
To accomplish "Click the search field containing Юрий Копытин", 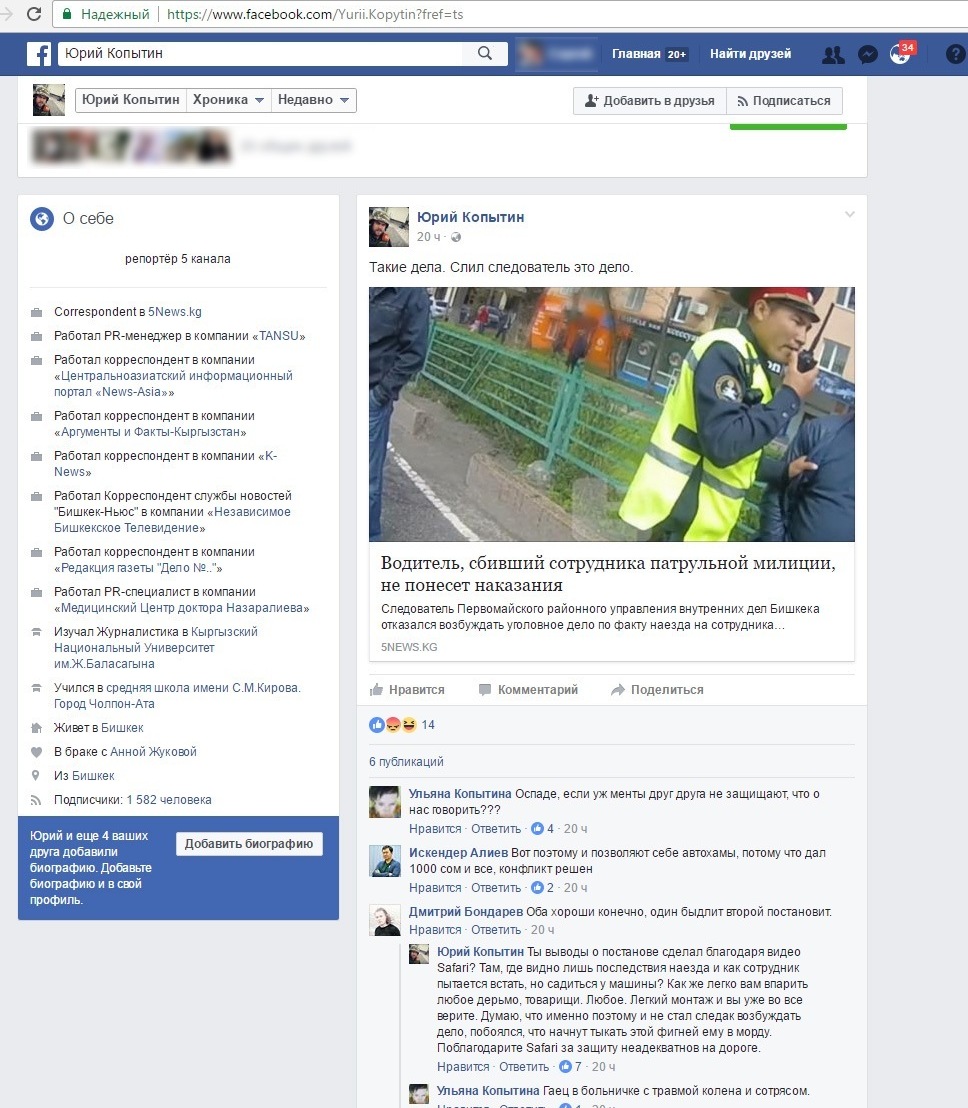I will click(265, 54).
